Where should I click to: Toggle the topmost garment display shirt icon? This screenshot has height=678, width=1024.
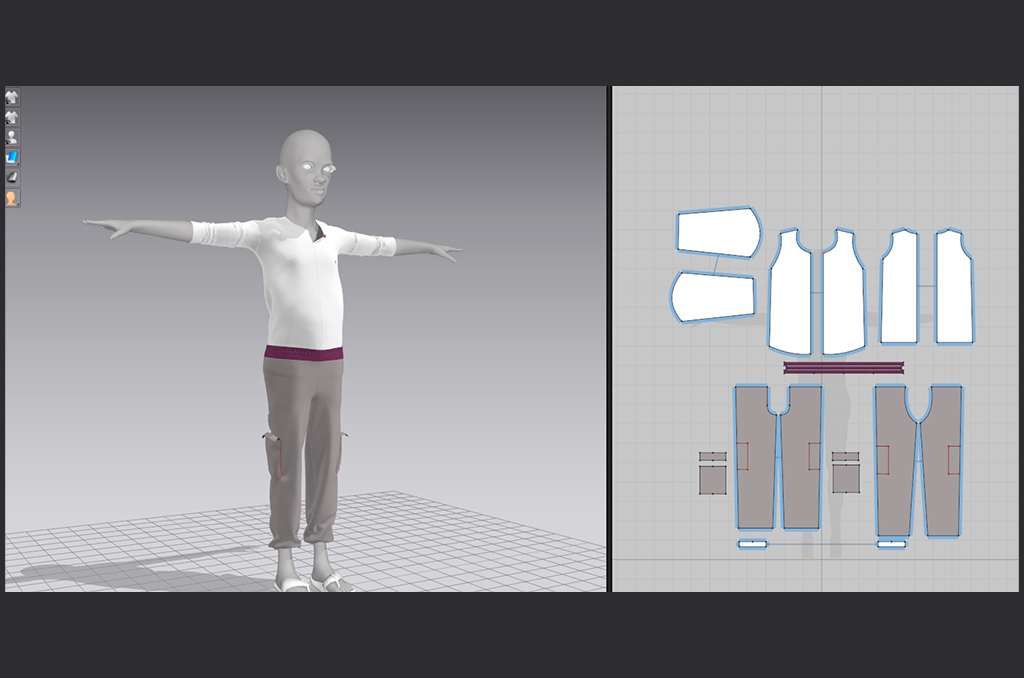(x=12, y=97)
